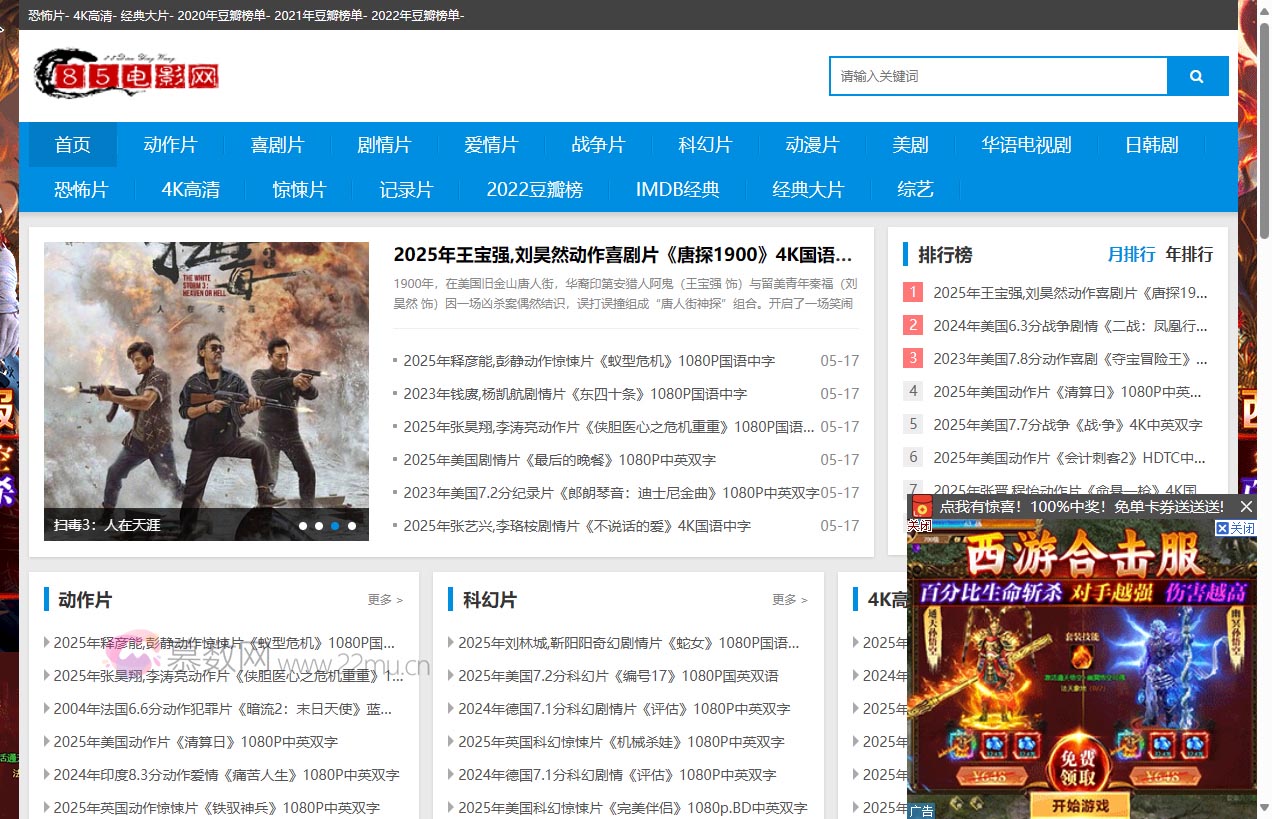Open the 《唐探1900》 headline link
1272x819 pixels.
[622, 254]
